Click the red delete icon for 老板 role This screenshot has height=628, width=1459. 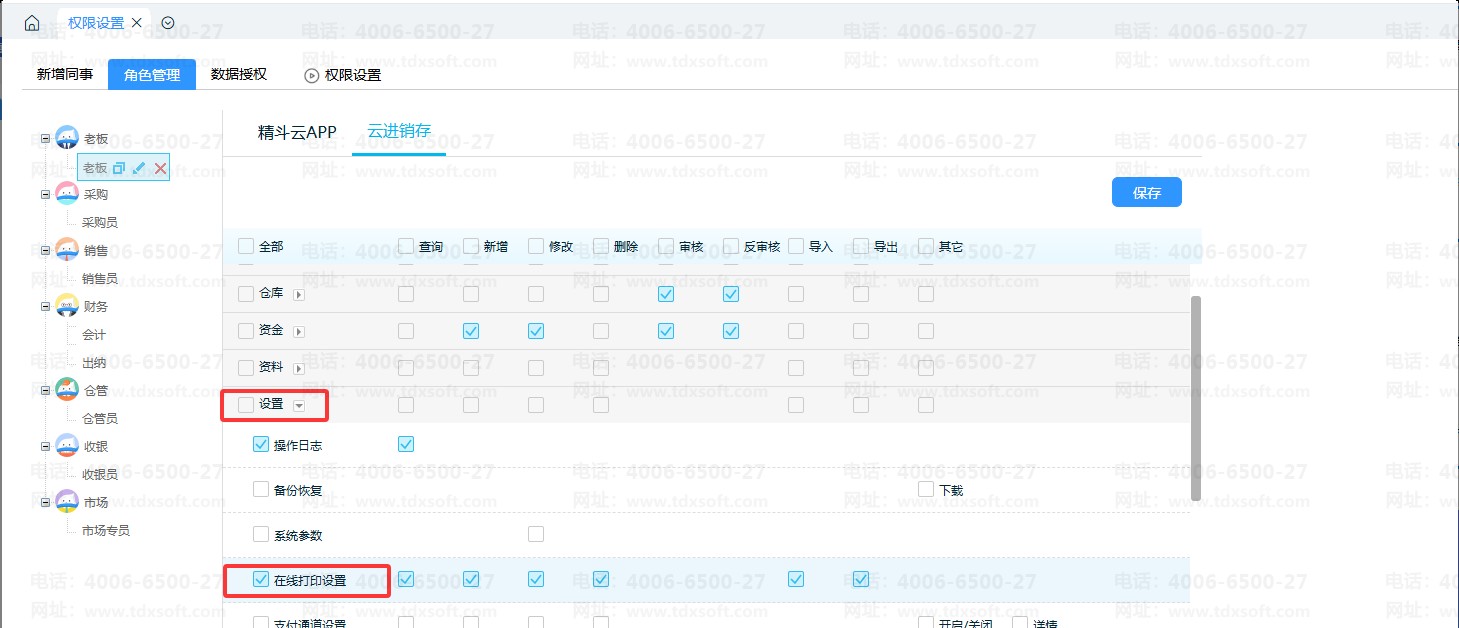tap(160, 168)
